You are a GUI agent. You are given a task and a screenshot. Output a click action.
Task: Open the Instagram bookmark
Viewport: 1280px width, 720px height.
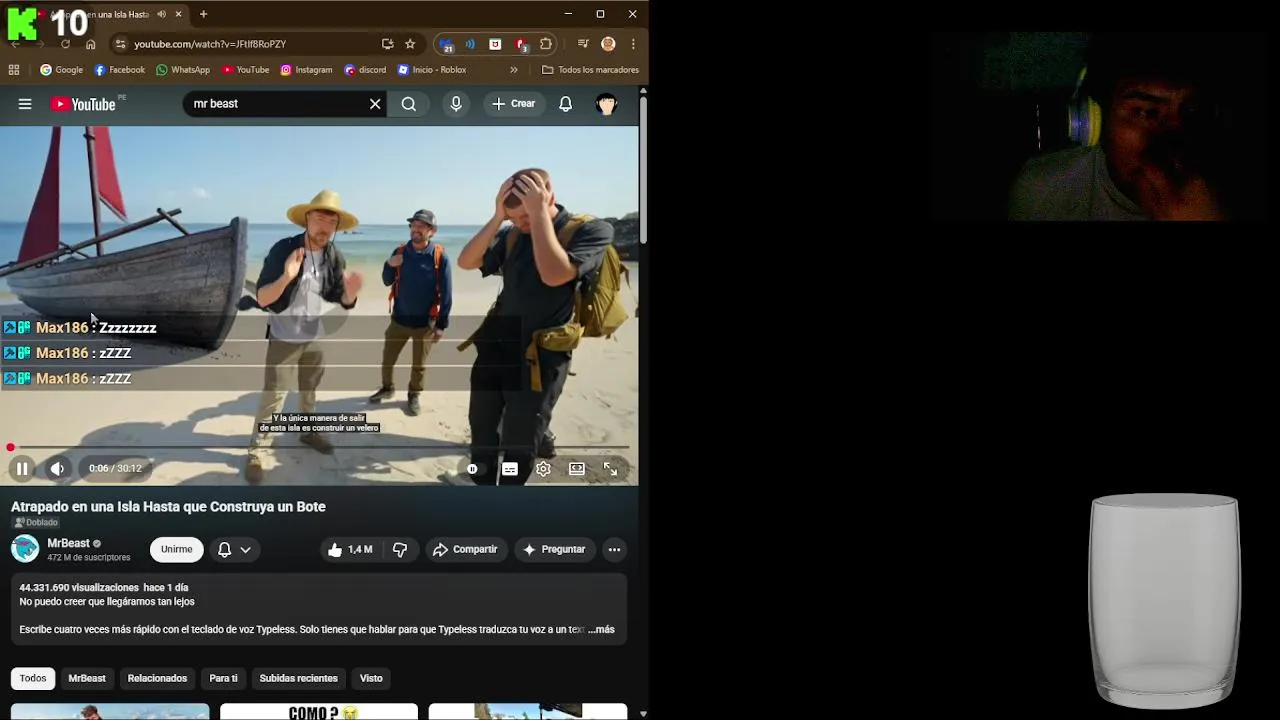[x=306, y=70]
